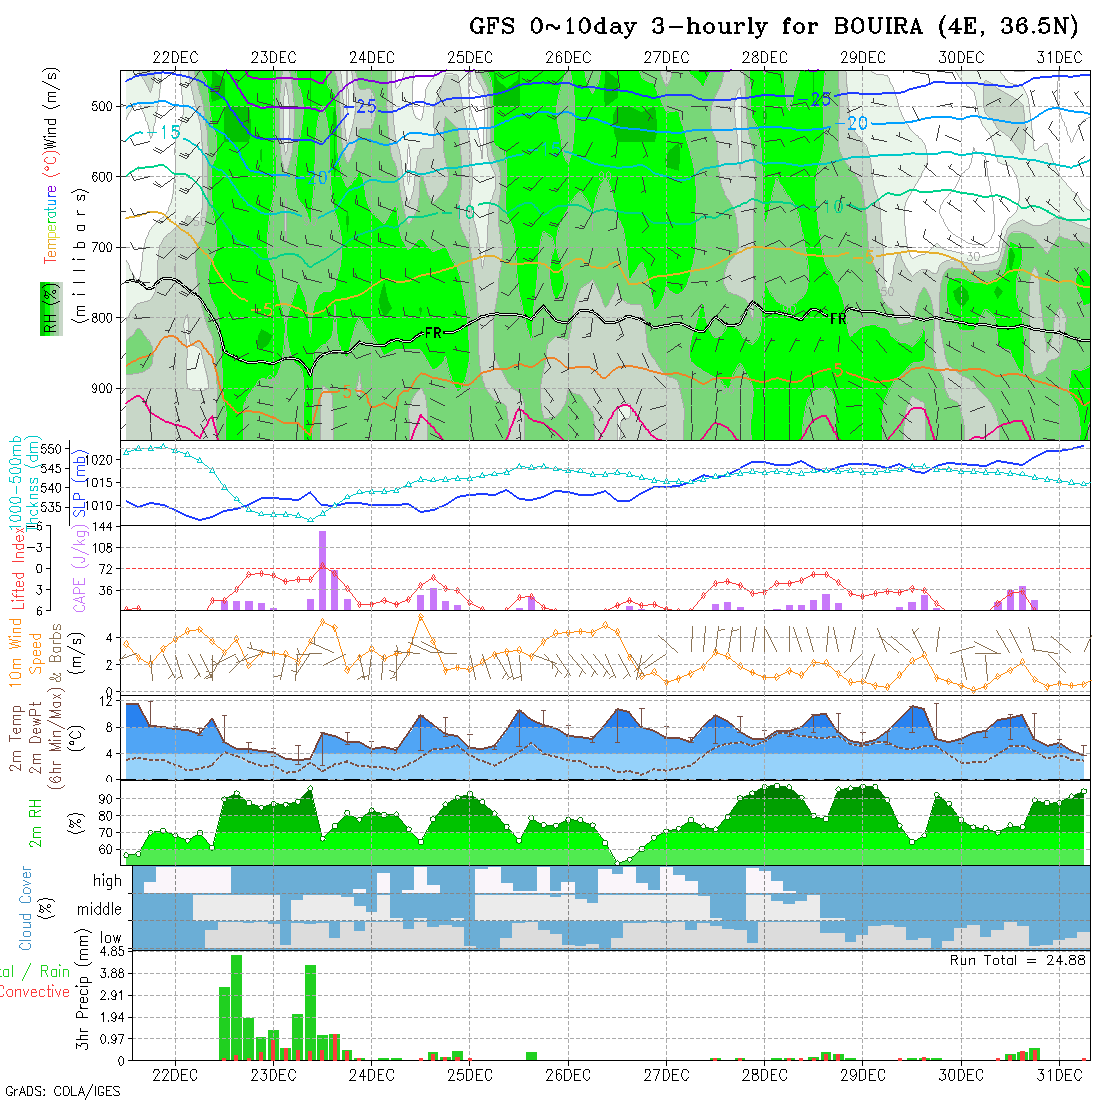Image resolution: width=1100 pixels, height=1100 pixels.
Task: Select the "low" cloud cover label
Action: (109, 937)
